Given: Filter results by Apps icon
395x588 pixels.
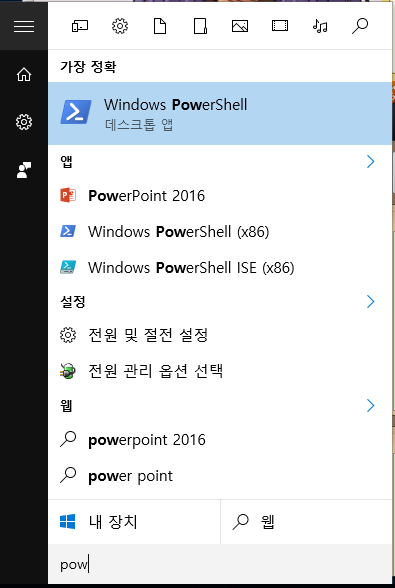Looking at the screenshot, I should click(80, 26).
